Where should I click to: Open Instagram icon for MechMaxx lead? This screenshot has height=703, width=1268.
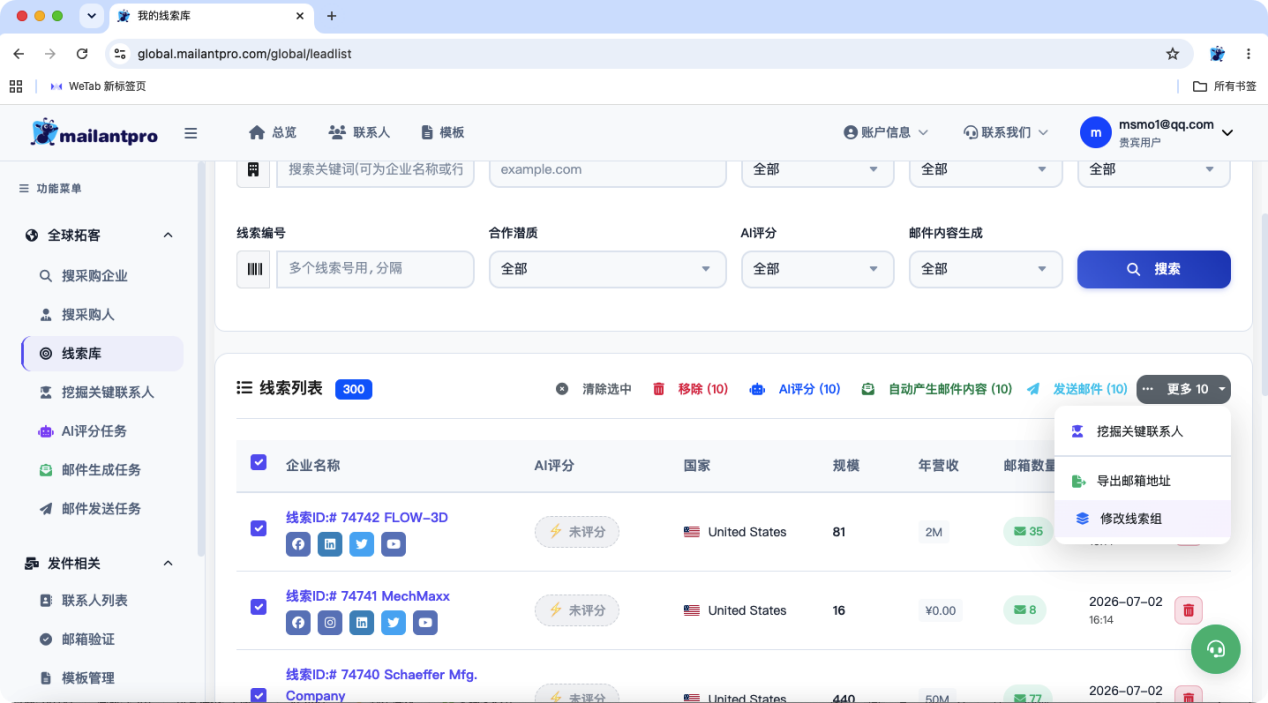pyautogui.click(x=330, y=622)
